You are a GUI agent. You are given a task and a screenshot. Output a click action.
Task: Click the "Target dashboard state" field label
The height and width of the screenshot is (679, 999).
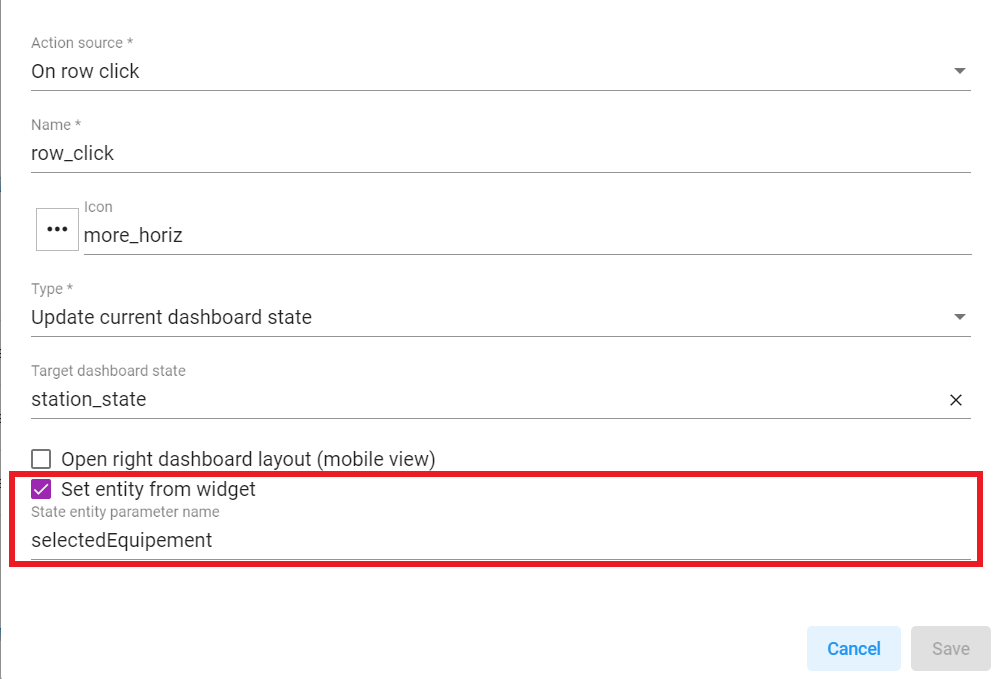tap(108, 370)
